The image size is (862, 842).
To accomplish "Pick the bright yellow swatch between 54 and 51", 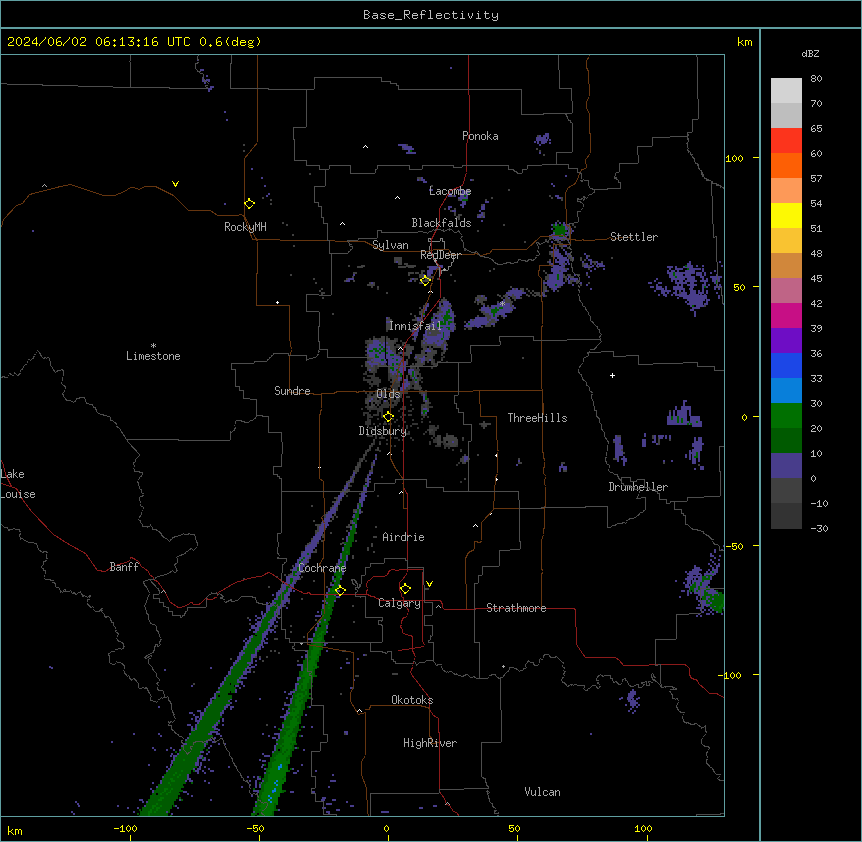I will [x=786, y=215].
